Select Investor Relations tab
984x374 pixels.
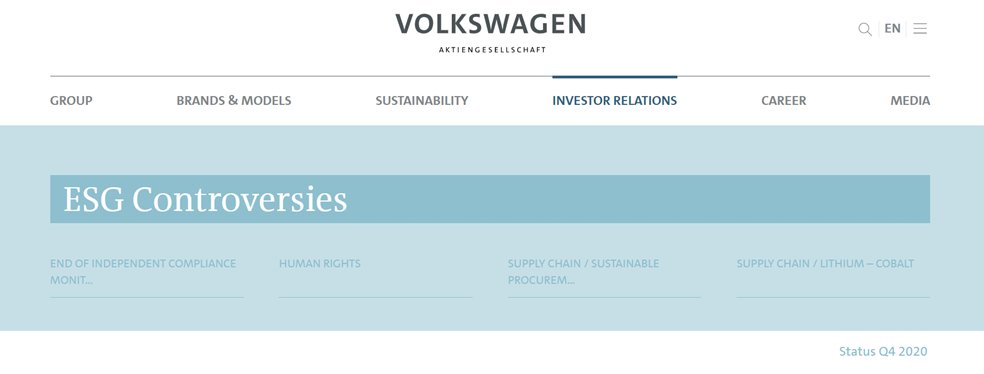[x=614, y=100]
